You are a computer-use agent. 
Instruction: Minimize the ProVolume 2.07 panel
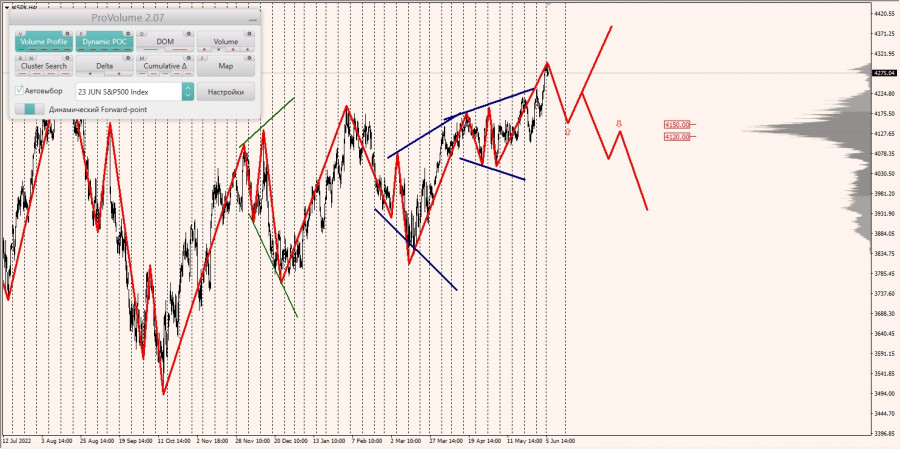coord(253,20)
